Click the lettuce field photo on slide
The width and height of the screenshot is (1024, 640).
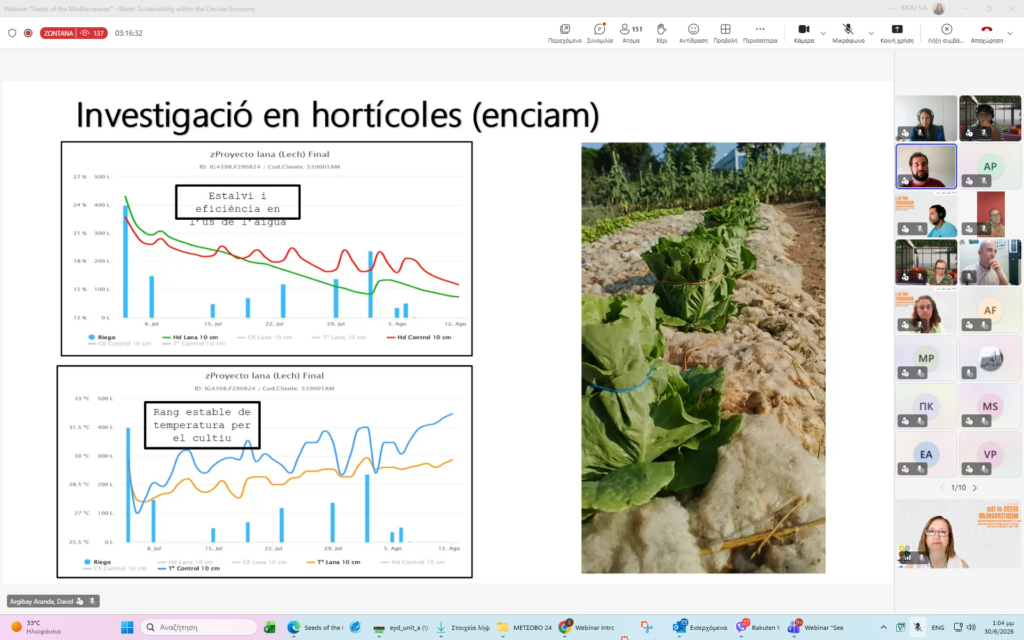click(703, 358)
